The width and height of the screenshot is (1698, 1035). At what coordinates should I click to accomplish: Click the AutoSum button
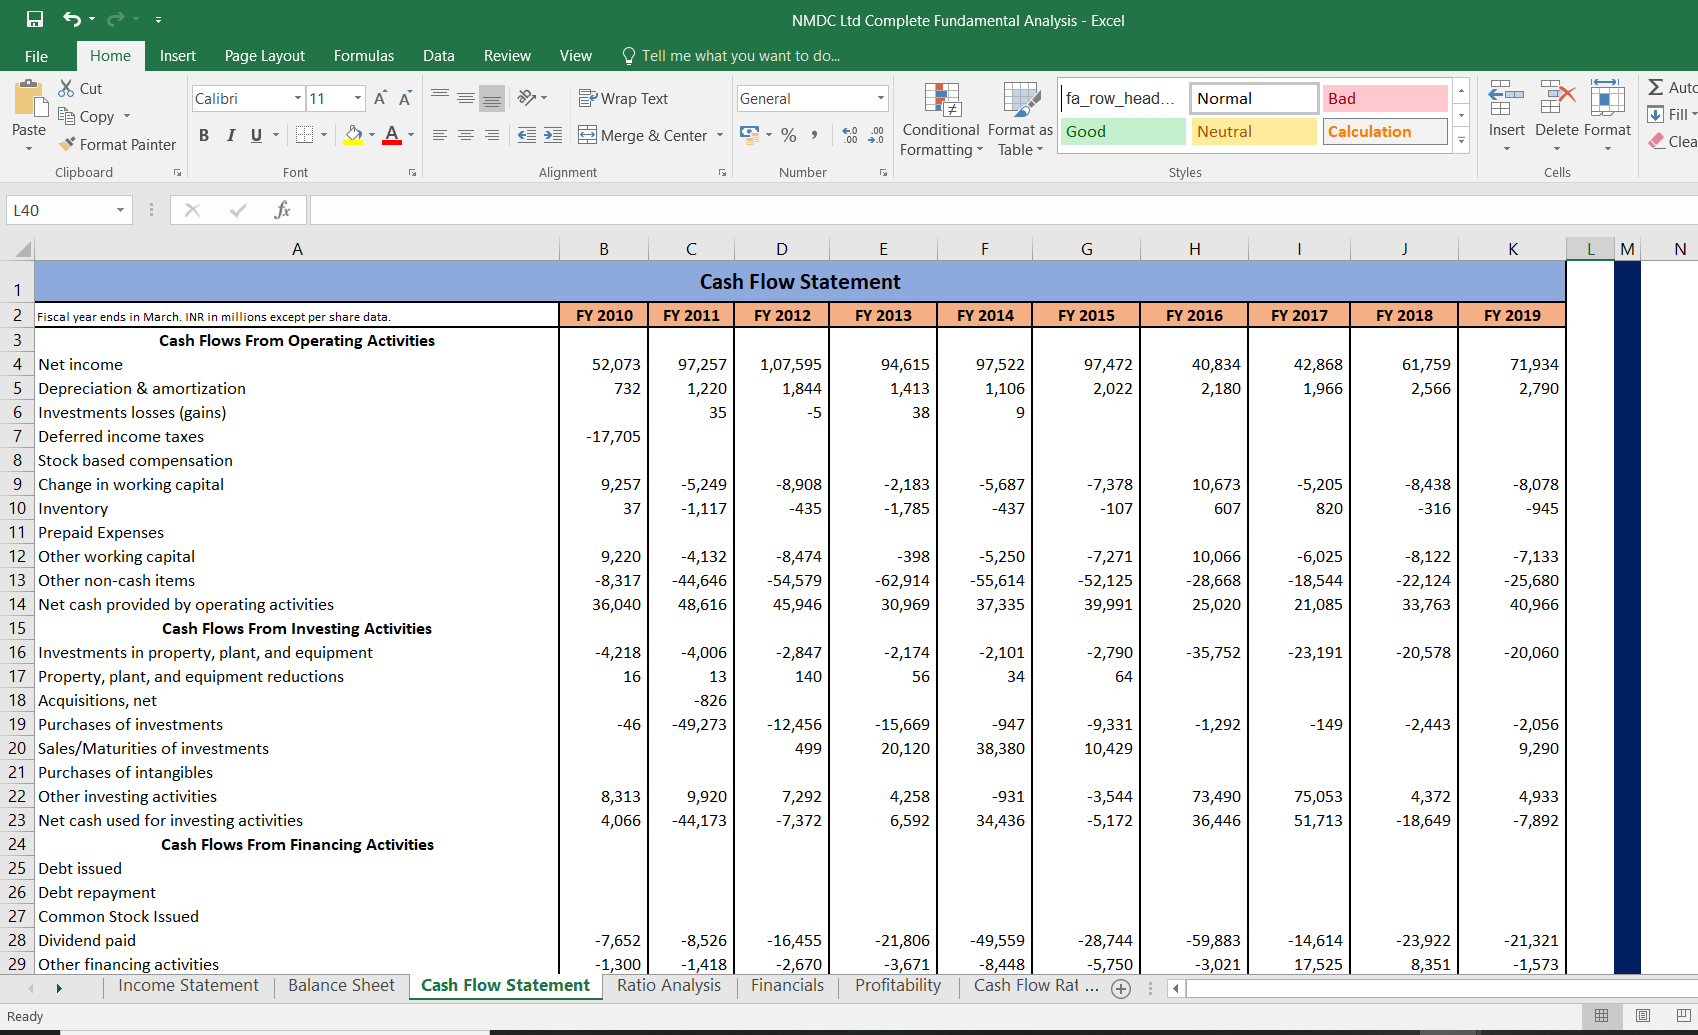click(x=1672, y=88)
